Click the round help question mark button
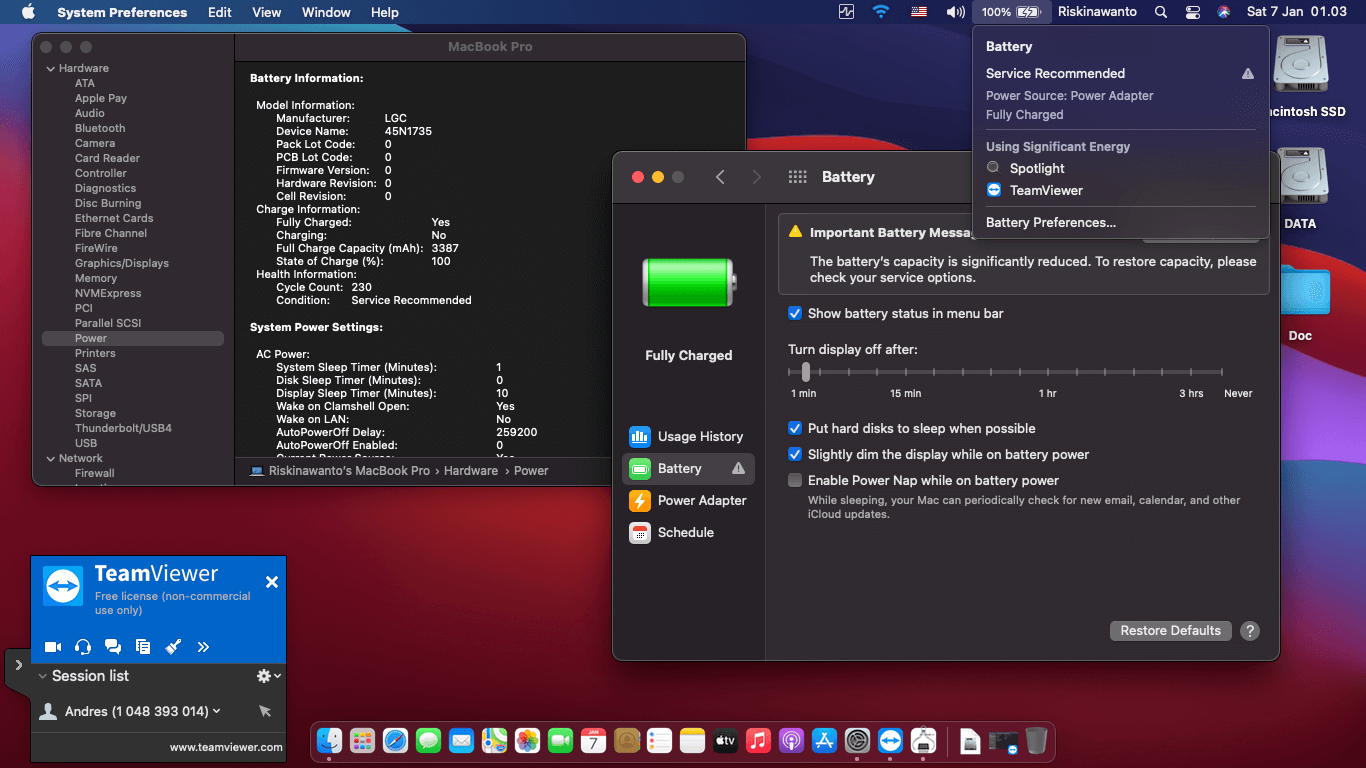 point(1249,631)
